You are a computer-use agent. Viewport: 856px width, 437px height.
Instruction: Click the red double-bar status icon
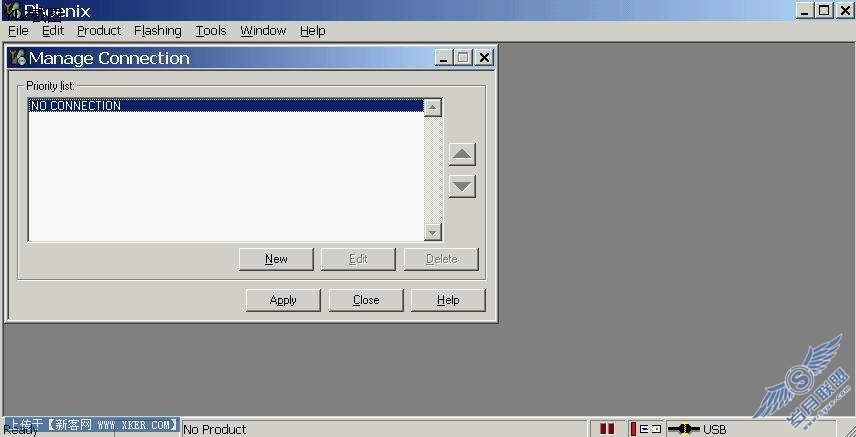tap(607, 429)
